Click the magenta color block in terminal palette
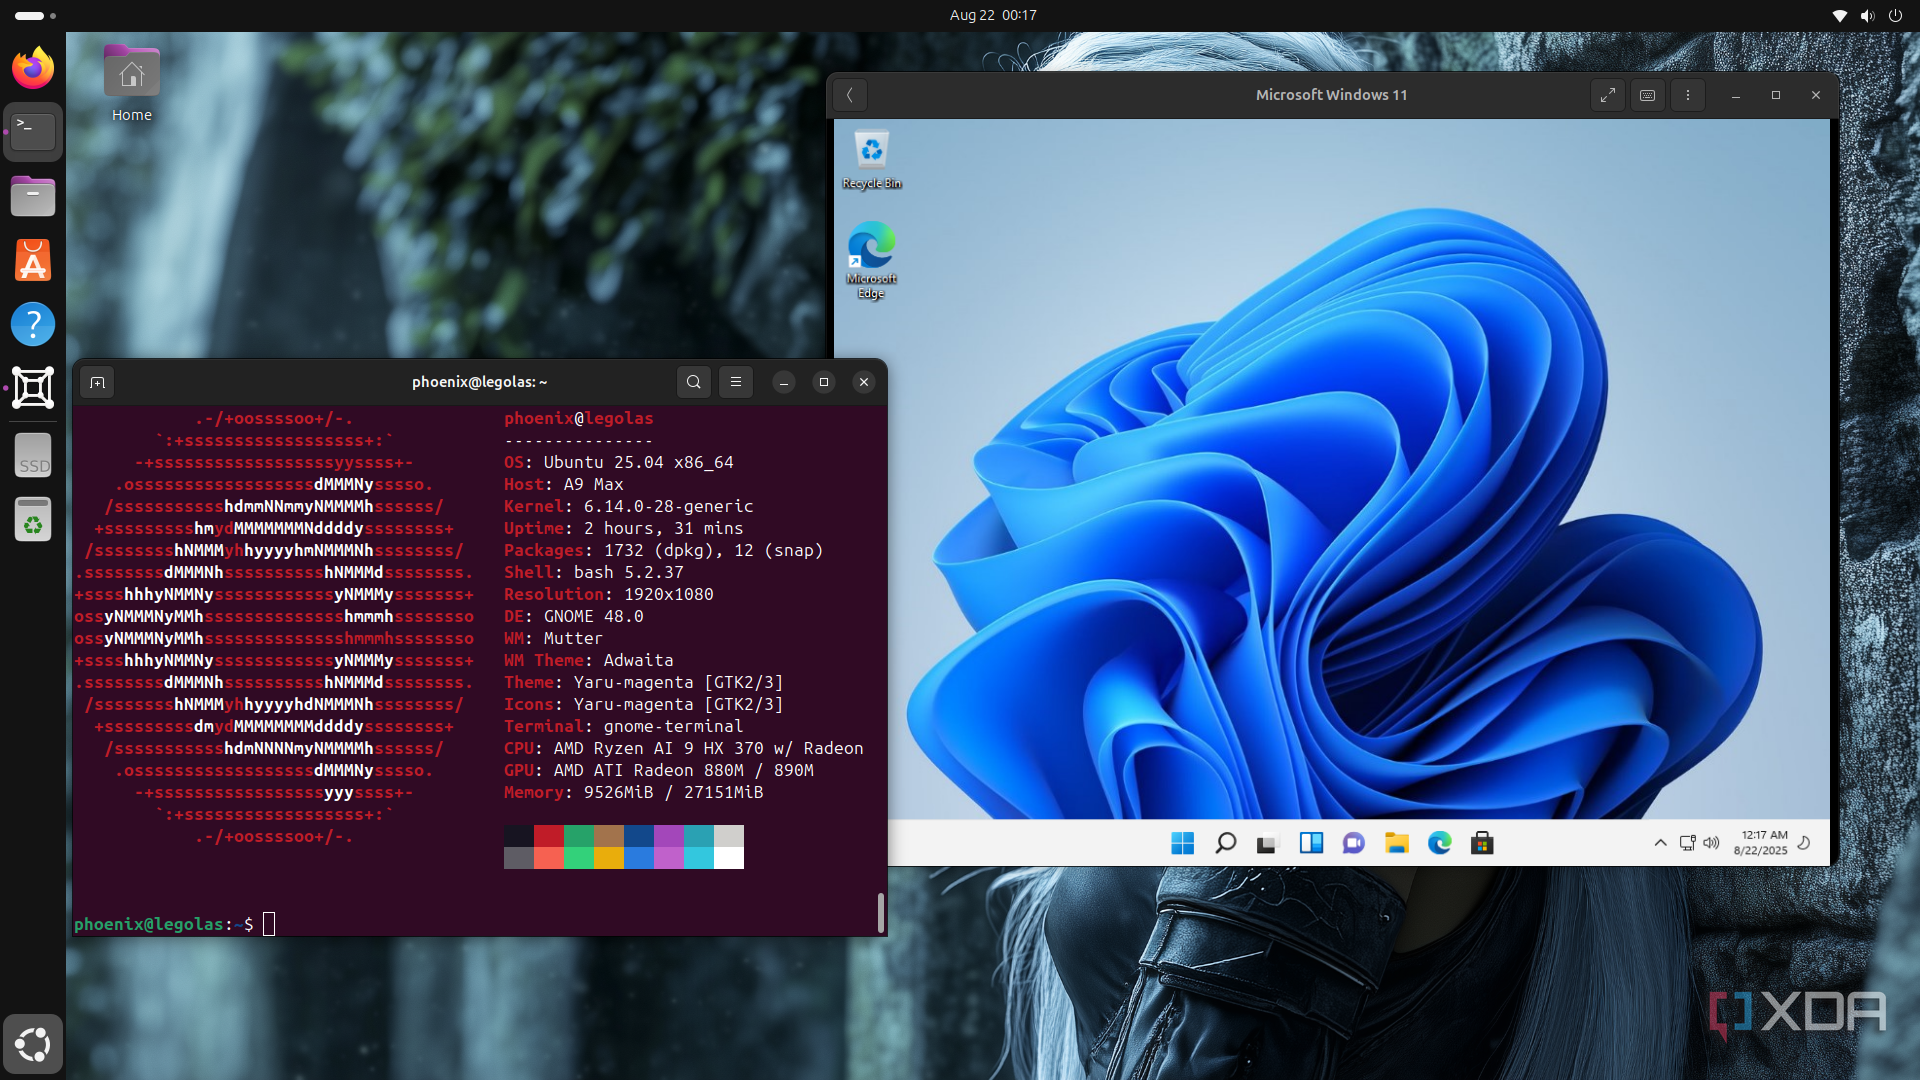Viewport: 1920px width, 1080px height. [669, 836]
